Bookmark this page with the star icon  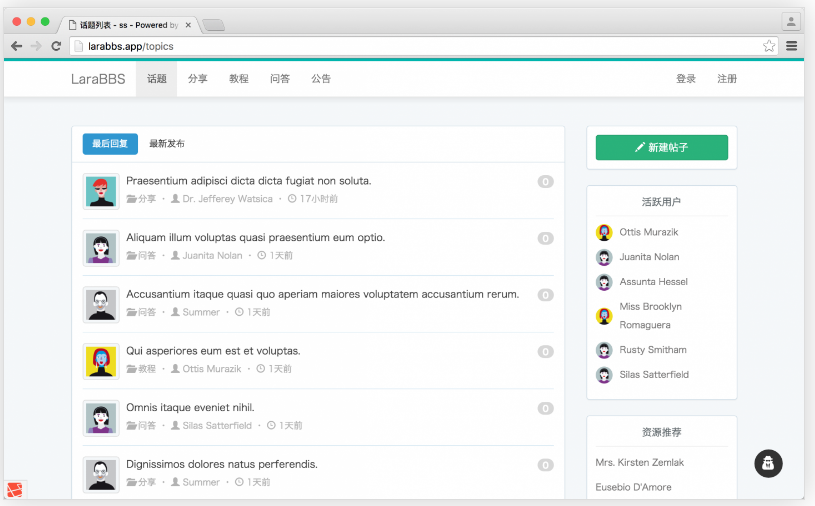pos(769,46)
